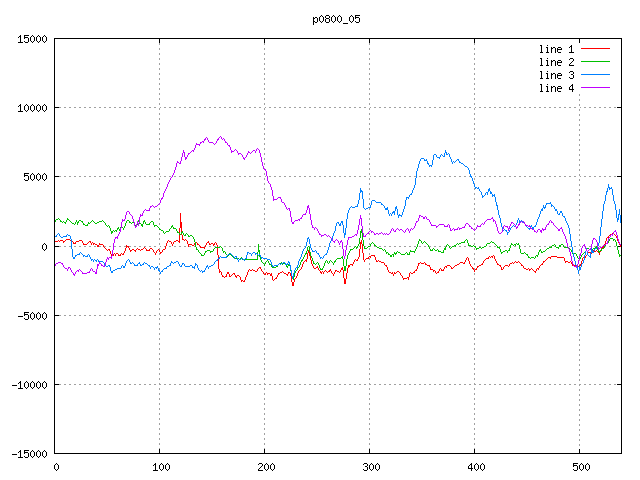
Task: Click the 5000 y-axis tick label
Action: tap(35, 177)
